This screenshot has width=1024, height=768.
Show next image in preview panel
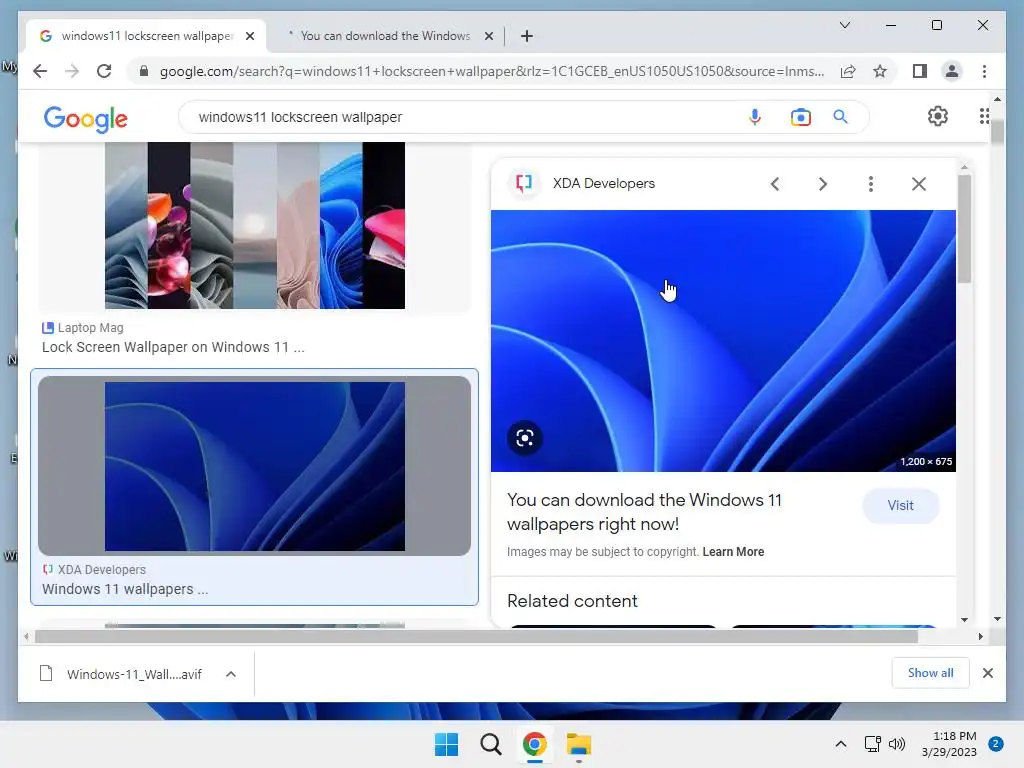coord(823,184)
